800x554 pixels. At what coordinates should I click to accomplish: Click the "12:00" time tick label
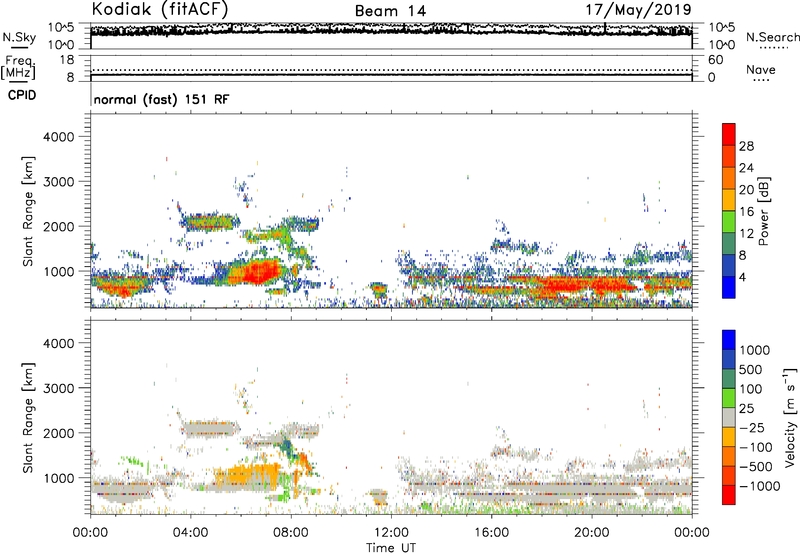pos(391,533)
